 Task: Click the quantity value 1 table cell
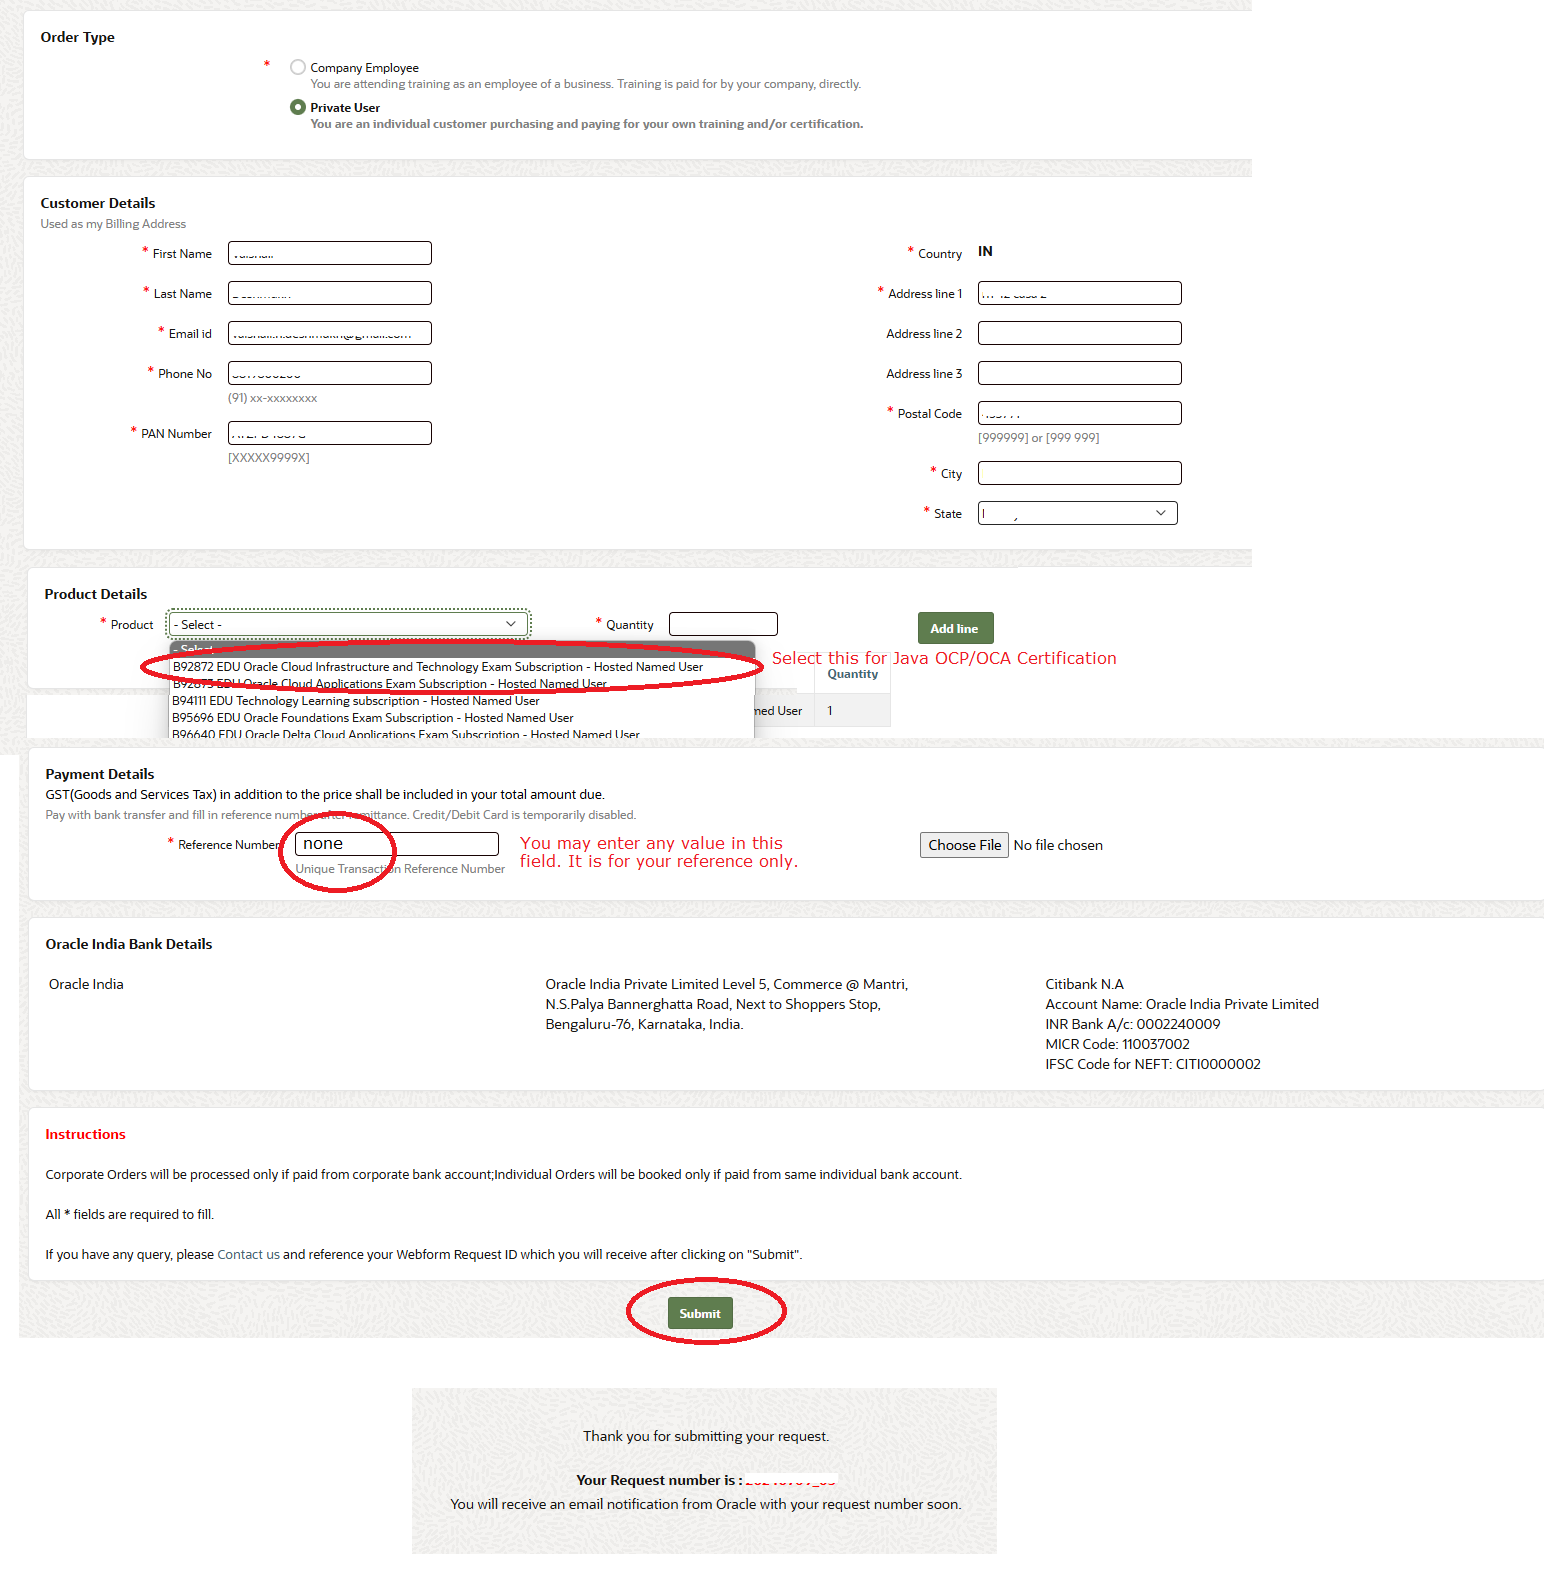(x=852, y=710)
